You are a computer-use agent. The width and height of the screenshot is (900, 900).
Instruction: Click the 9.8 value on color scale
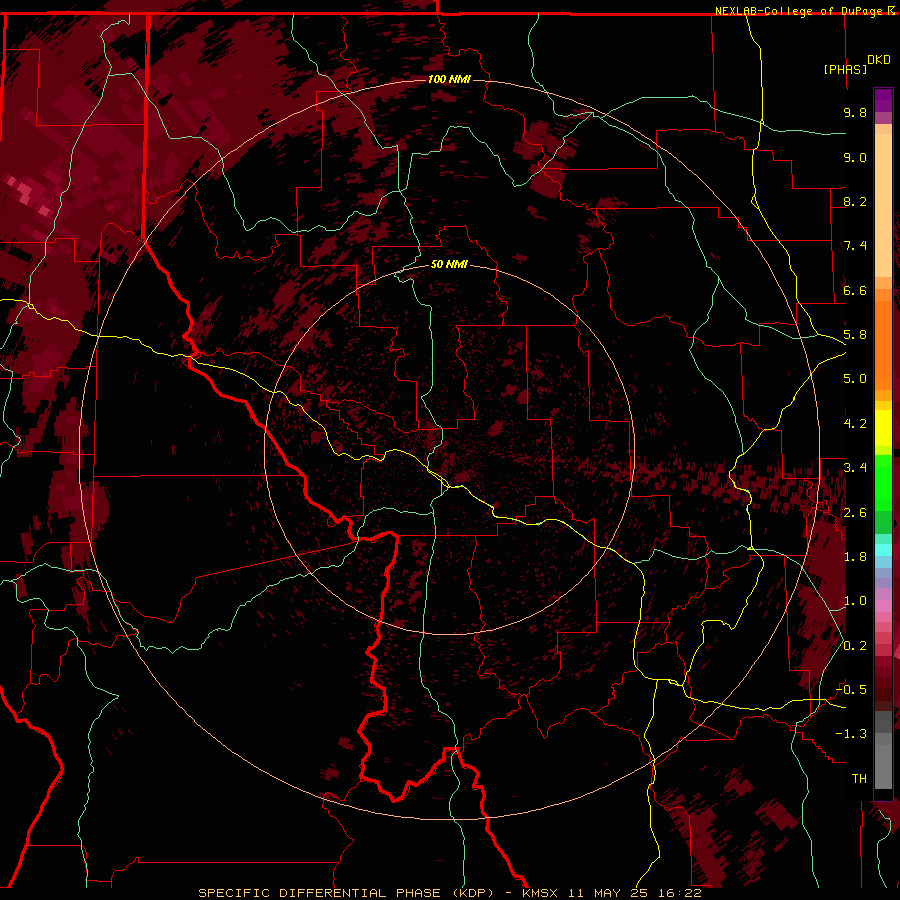(855, 112)
